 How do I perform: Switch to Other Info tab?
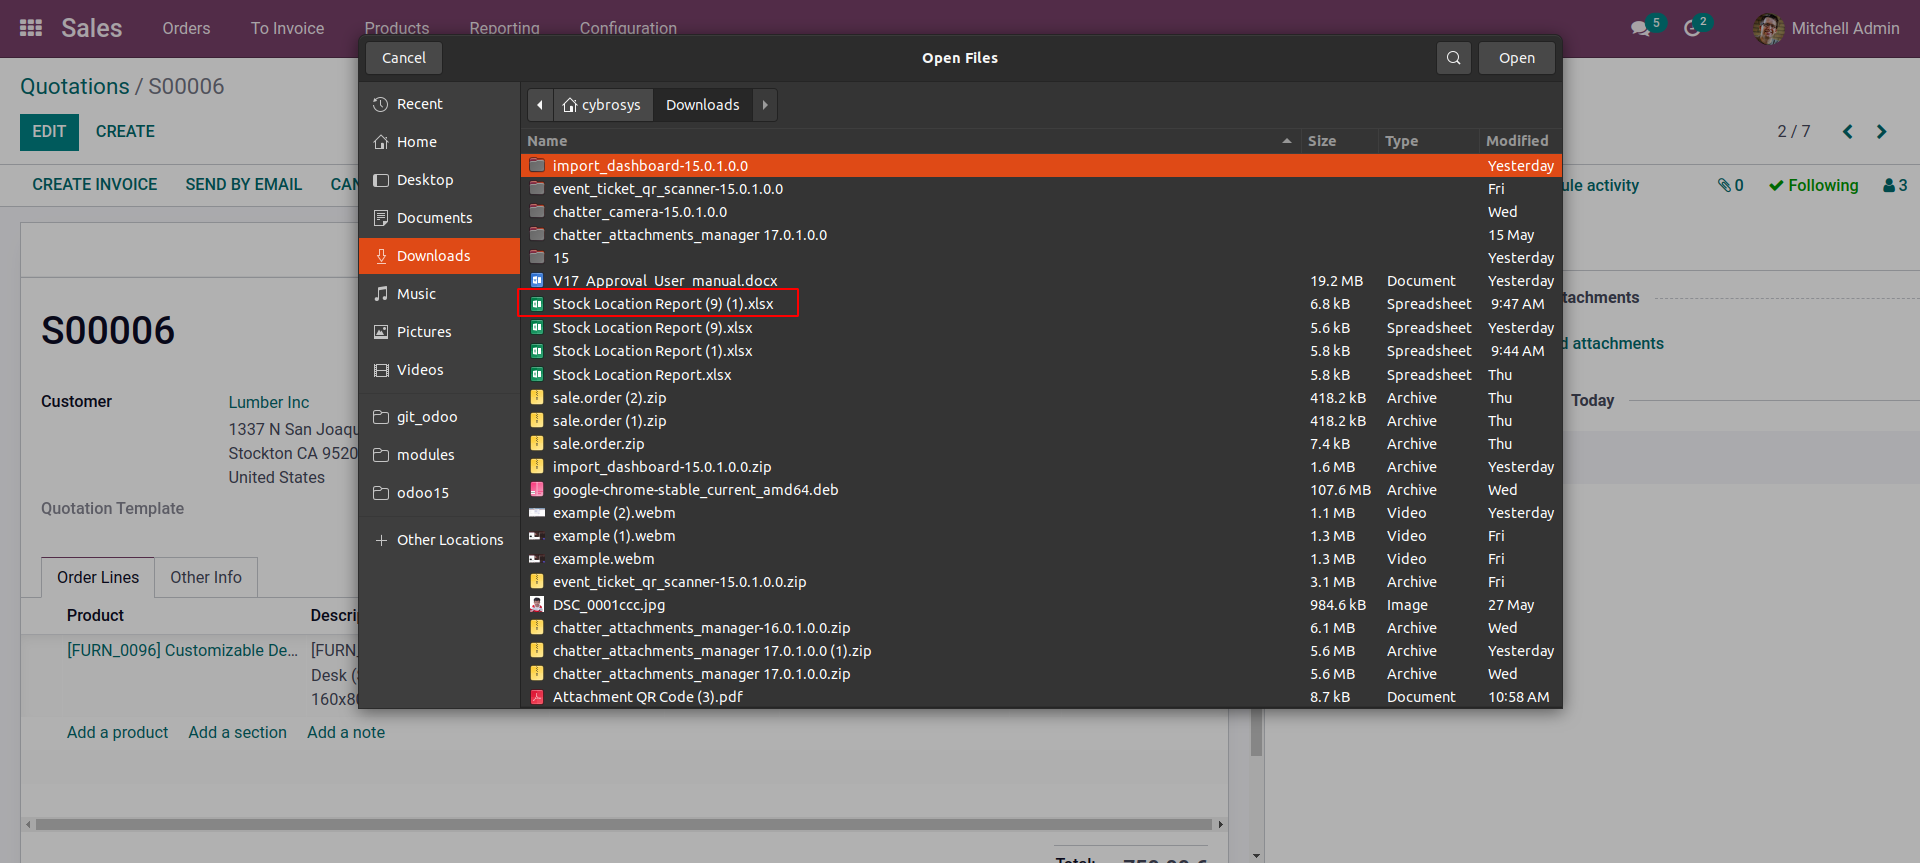(x=206, y=578)
